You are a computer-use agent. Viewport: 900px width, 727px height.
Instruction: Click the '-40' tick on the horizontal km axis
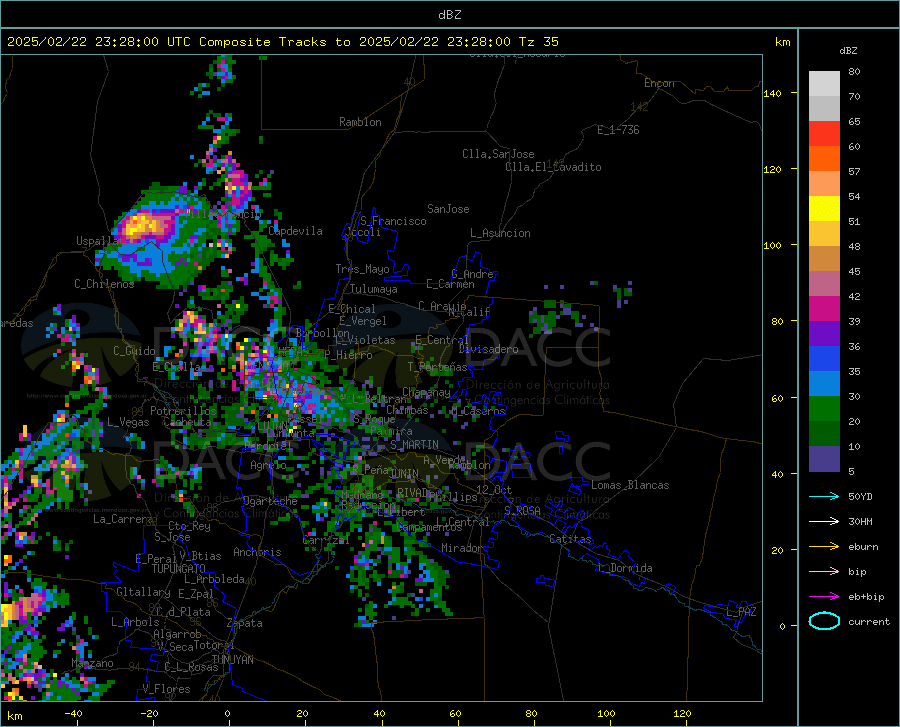73,714
